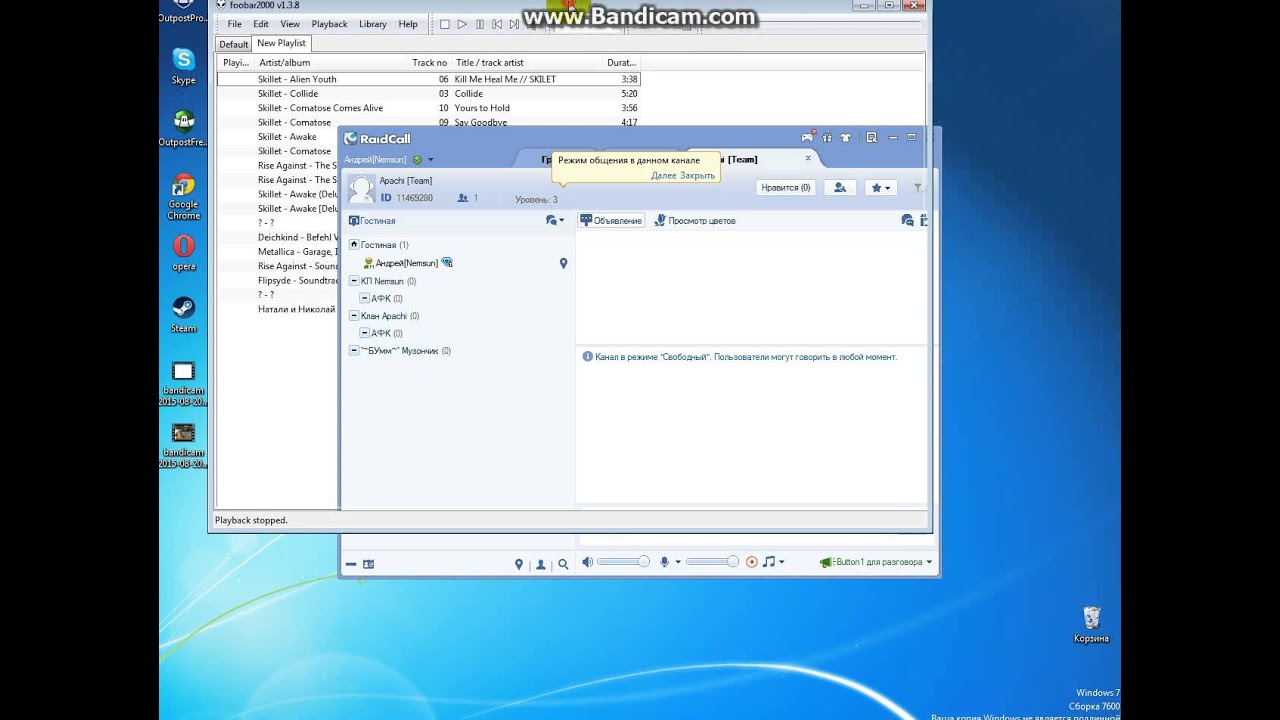Open the foobar2000 Library menu
1280x720 pixels.
coord(373,24)
